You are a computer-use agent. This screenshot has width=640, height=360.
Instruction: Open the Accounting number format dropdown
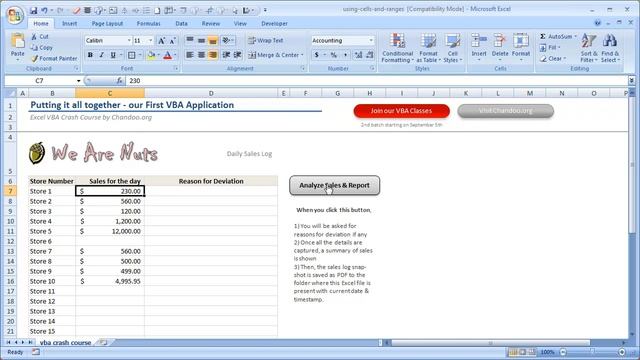tap(371, 40)
